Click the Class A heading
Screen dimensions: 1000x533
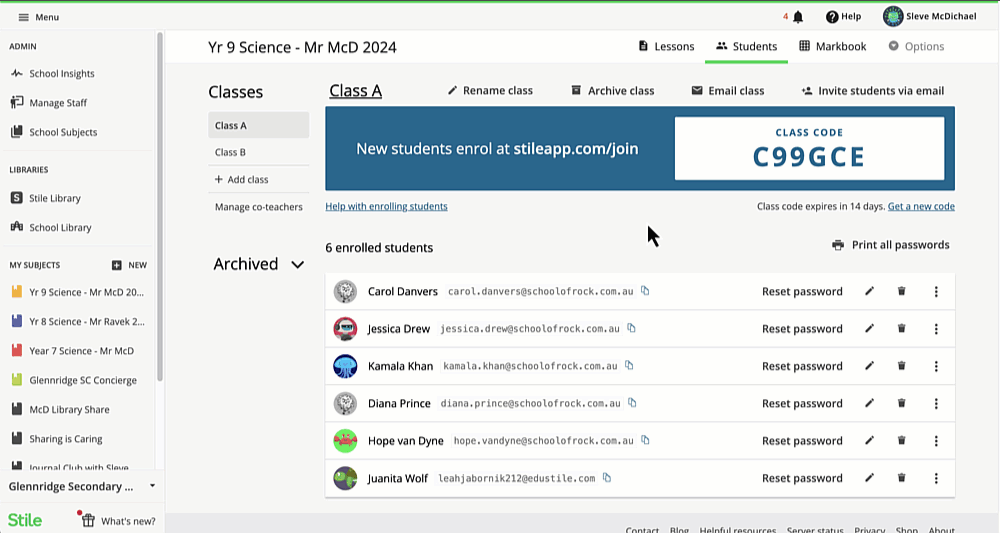[355, 91]
